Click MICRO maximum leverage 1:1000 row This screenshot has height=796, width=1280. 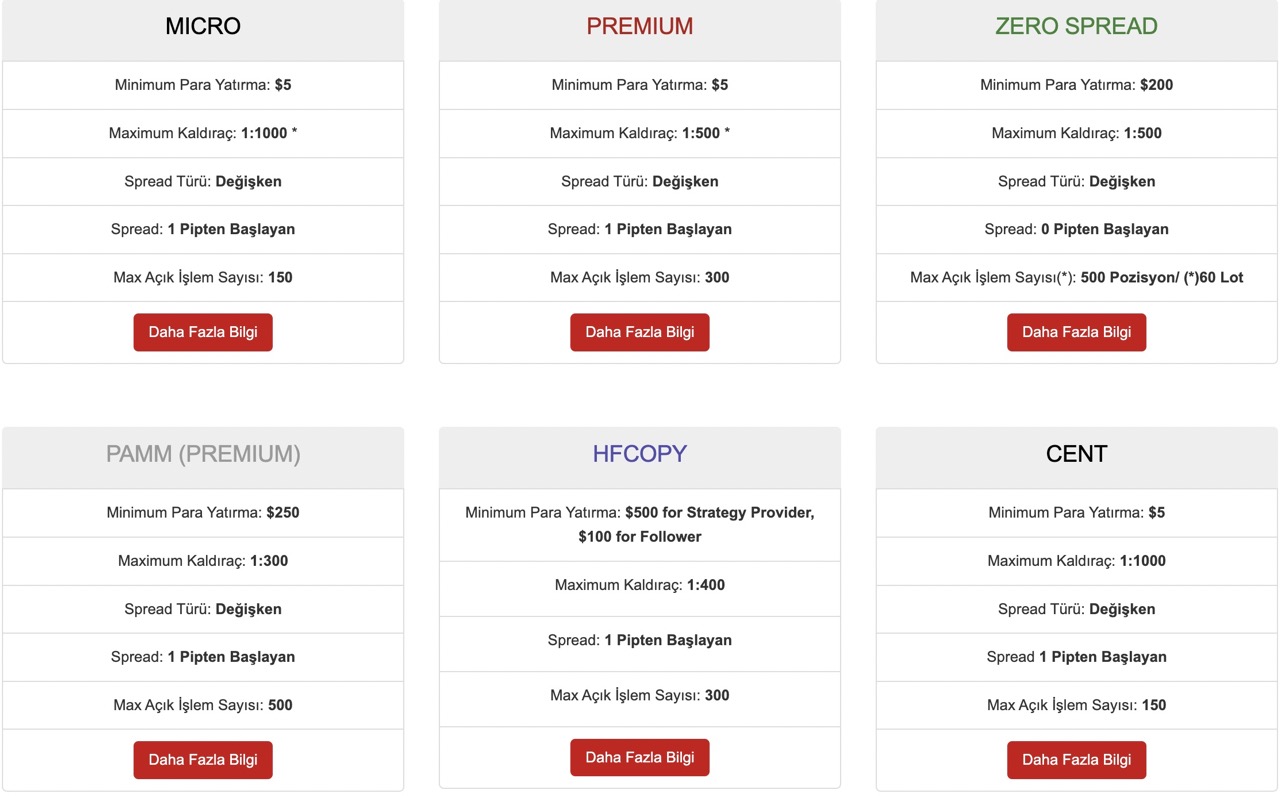coord(203,133)
